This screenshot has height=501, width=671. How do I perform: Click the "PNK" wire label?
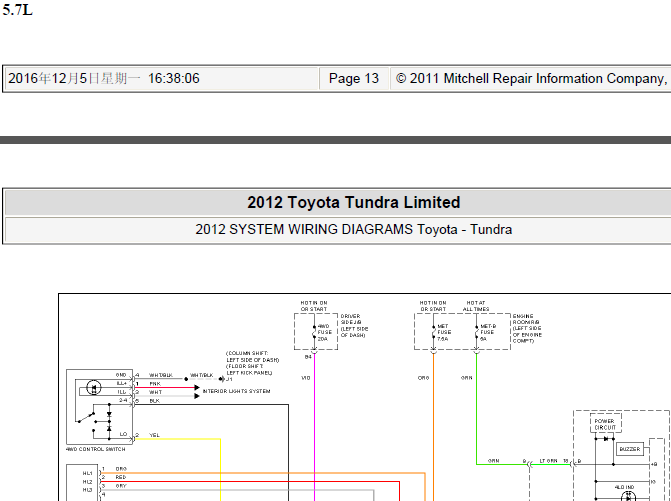[x=155, y=384]
